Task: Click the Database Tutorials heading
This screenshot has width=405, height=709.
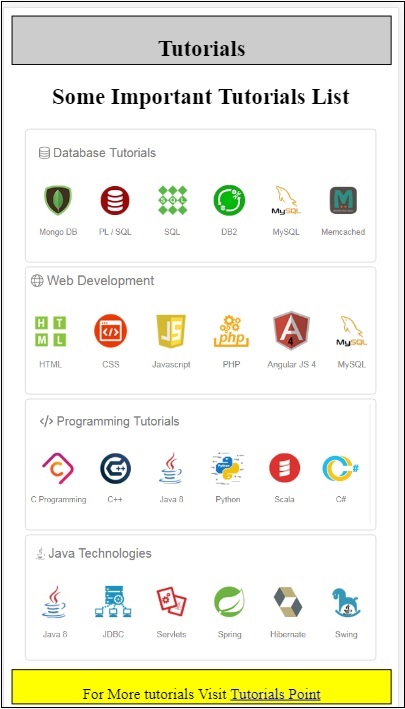Action: 104,153
